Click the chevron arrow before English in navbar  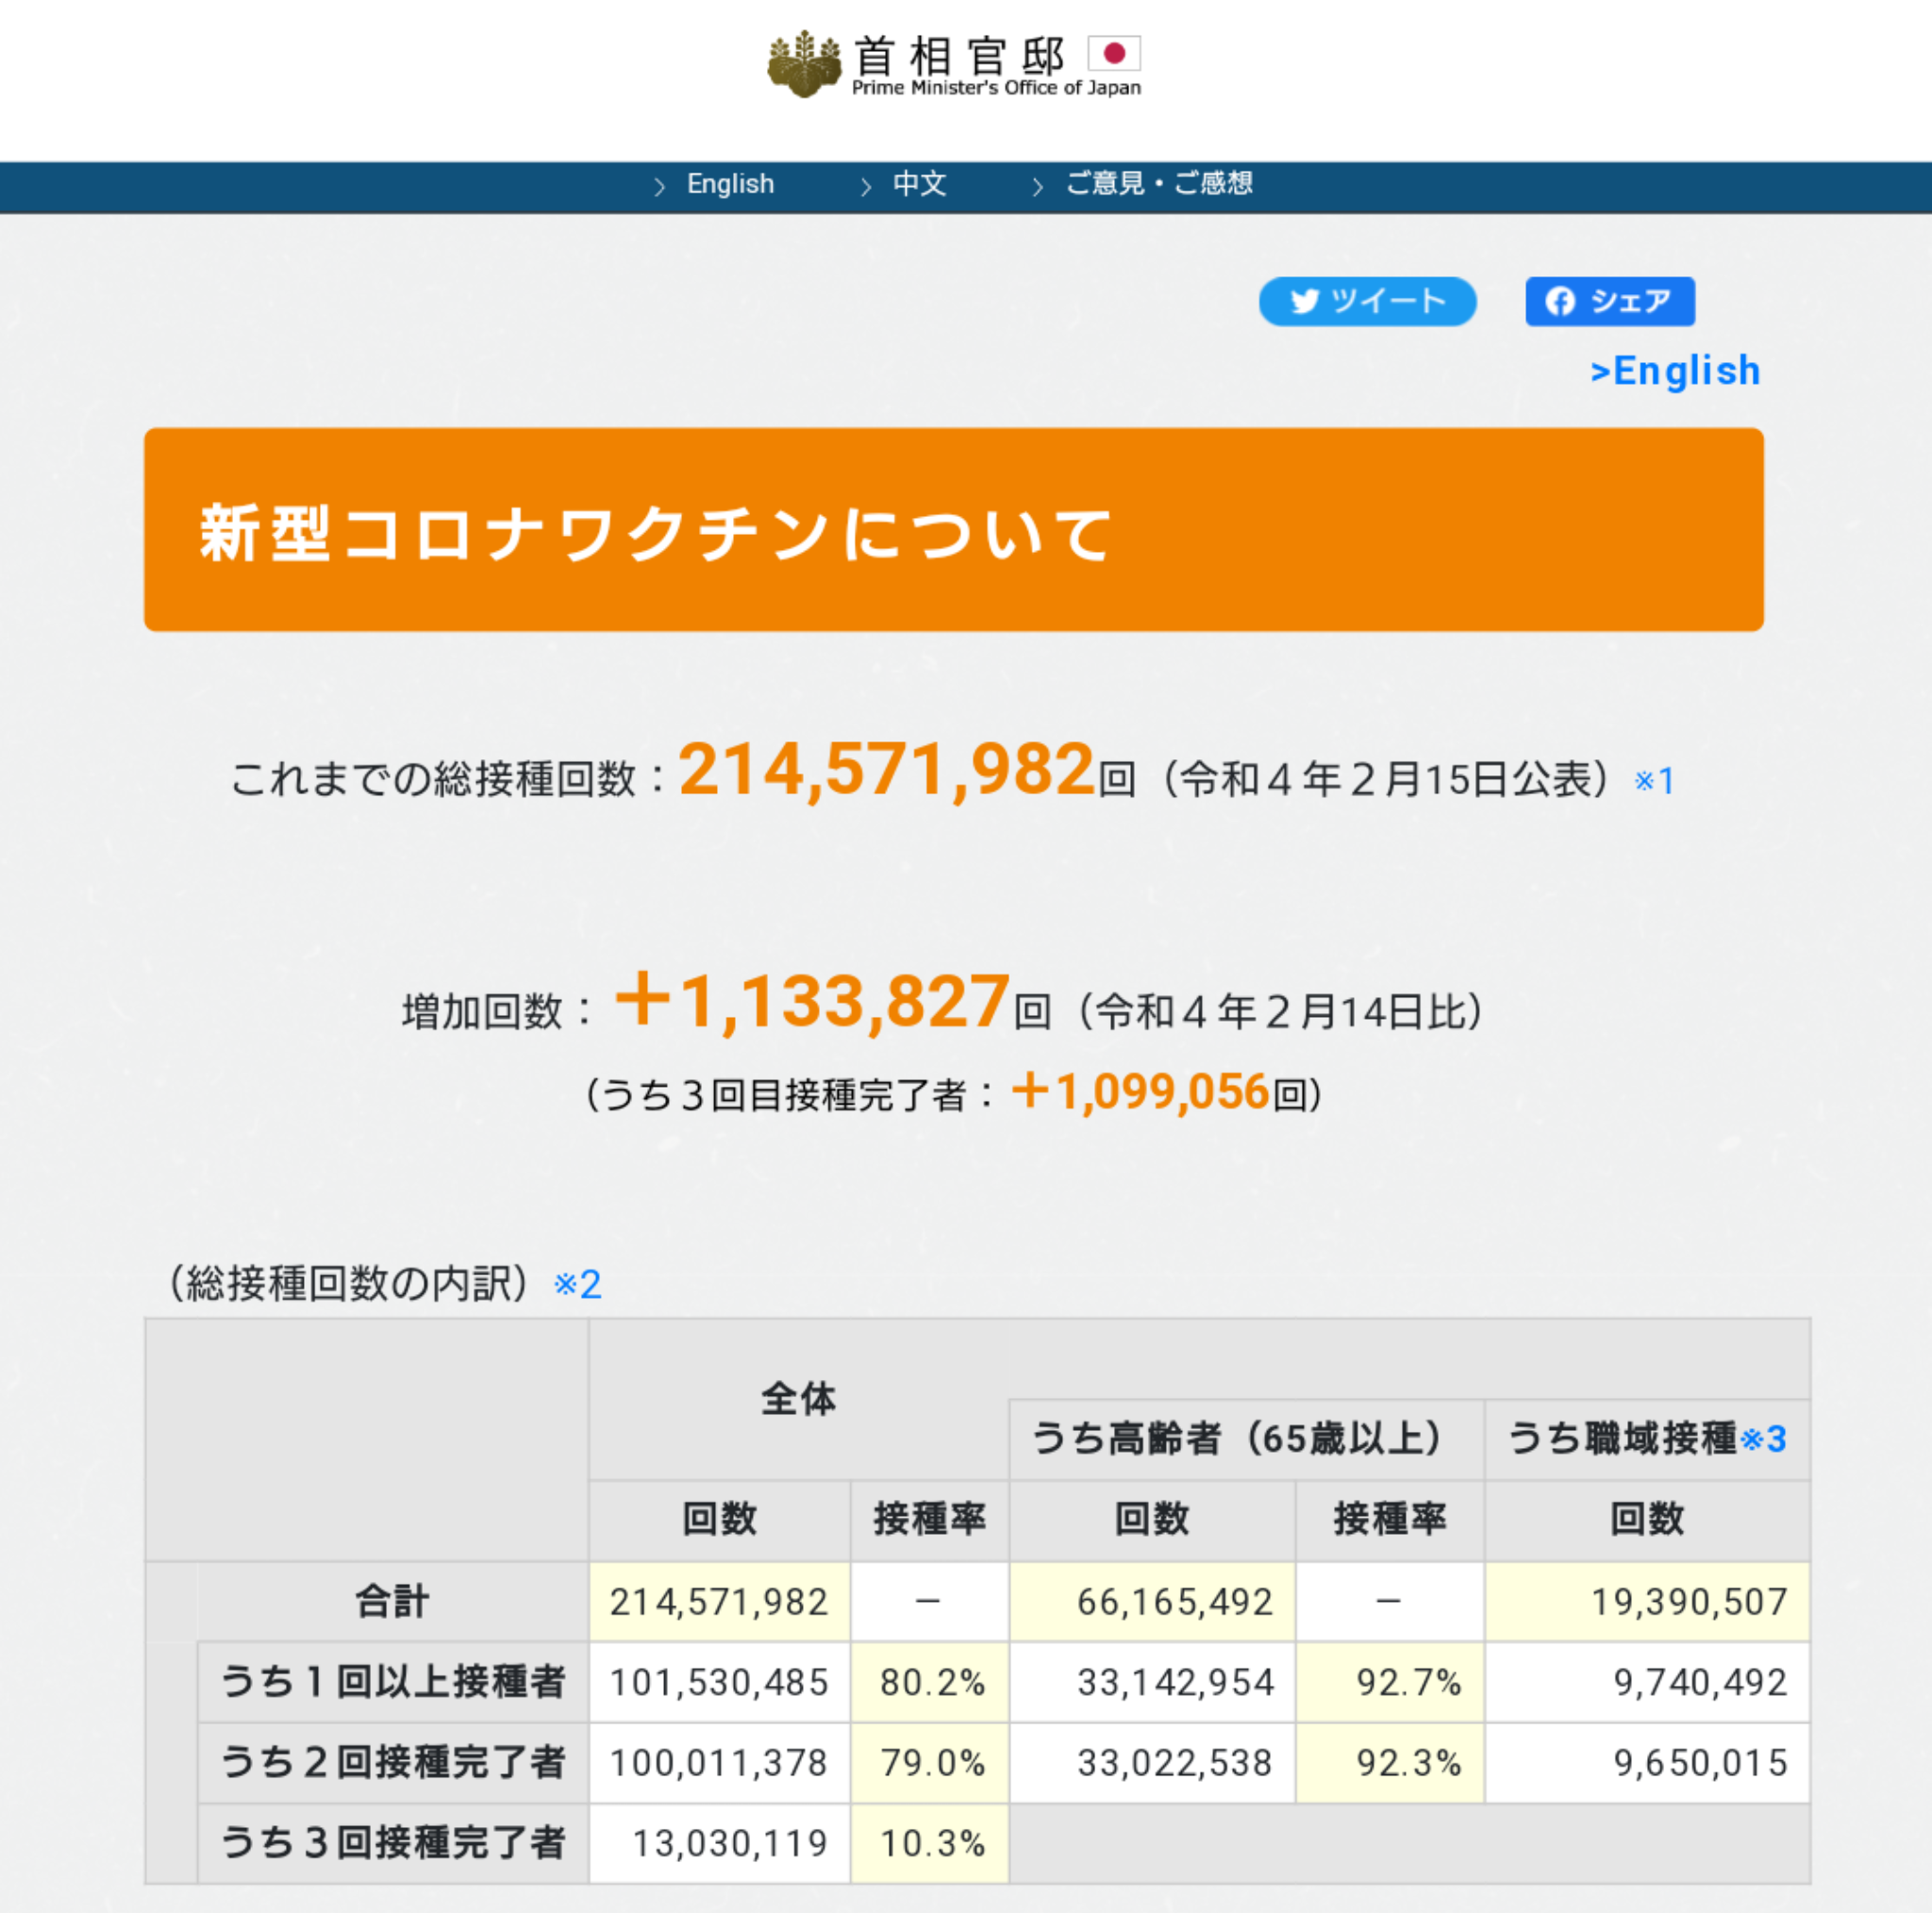click(659, 186)
